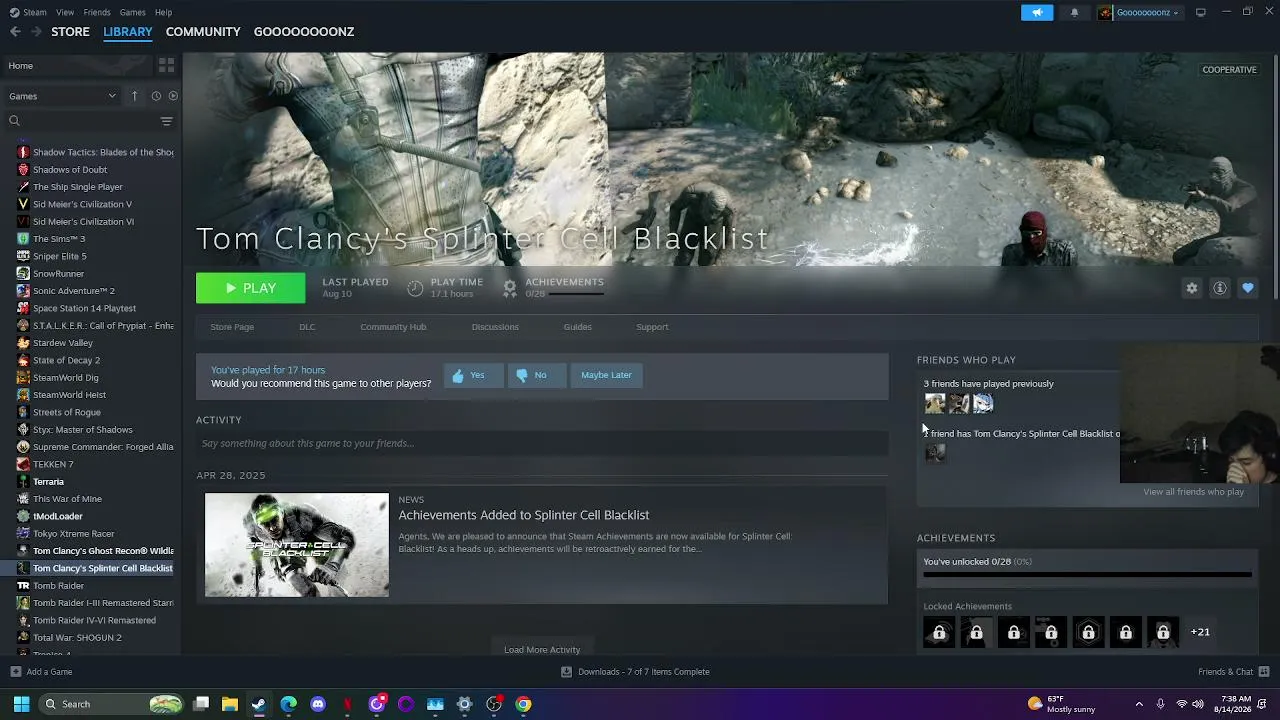Screen dimensions: 1280x720
Task: Open the Help menu
Action: (x=163, y=12)
